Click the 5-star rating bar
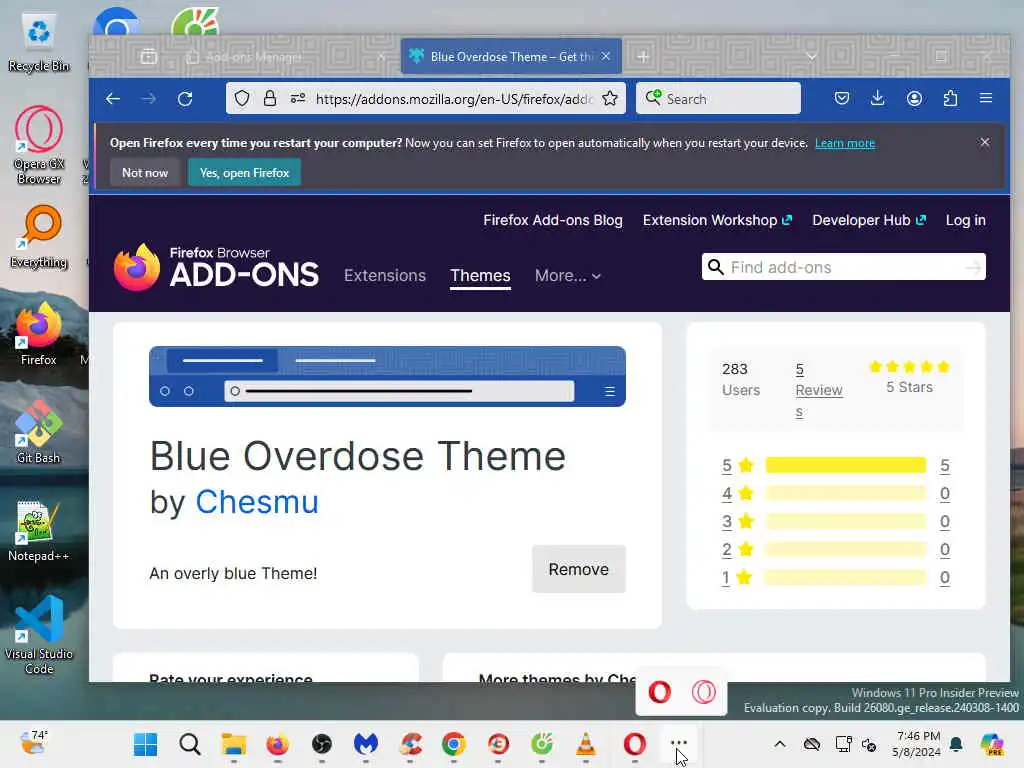Image resolution: width=1024 pixels, height=768 pixels. (x=846, y=465)
